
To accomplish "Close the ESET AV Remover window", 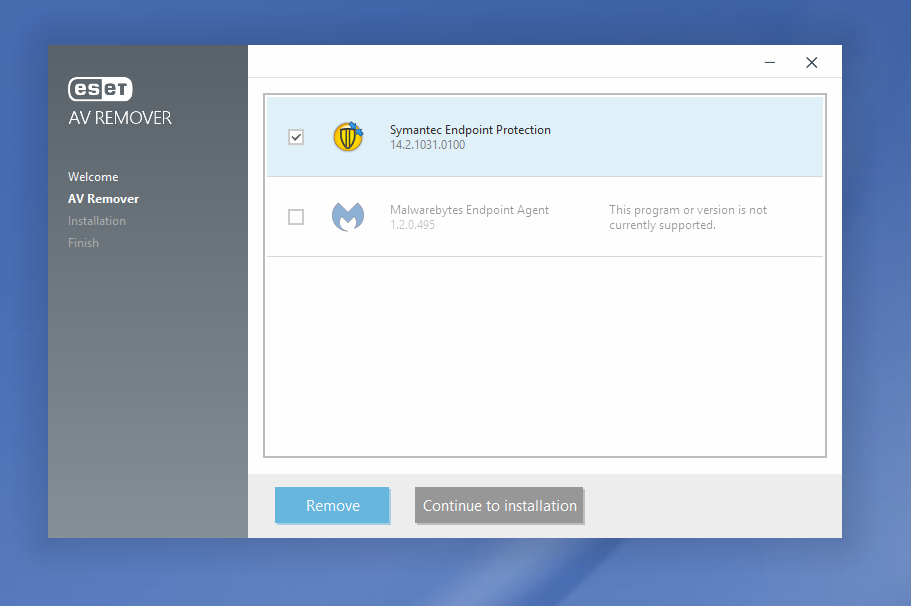I will (812, 62).
